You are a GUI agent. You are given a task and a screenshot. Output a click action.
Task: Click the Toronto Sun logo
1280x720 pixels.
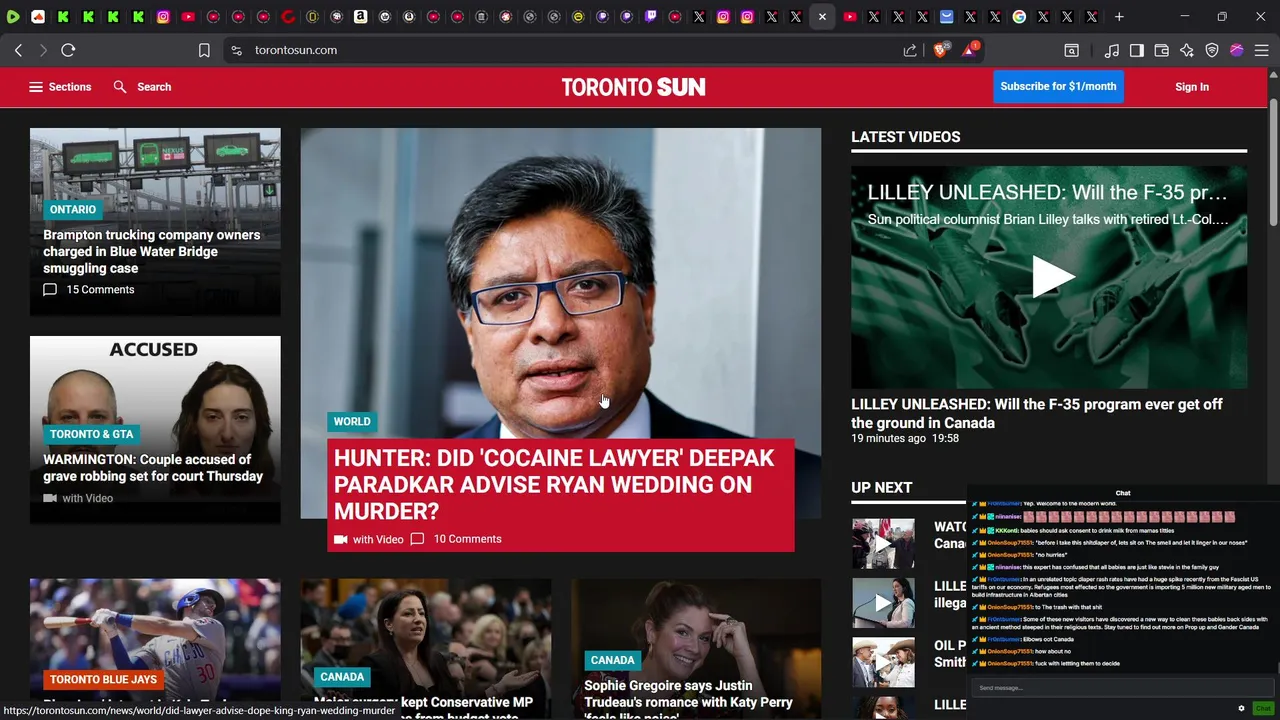633,87
